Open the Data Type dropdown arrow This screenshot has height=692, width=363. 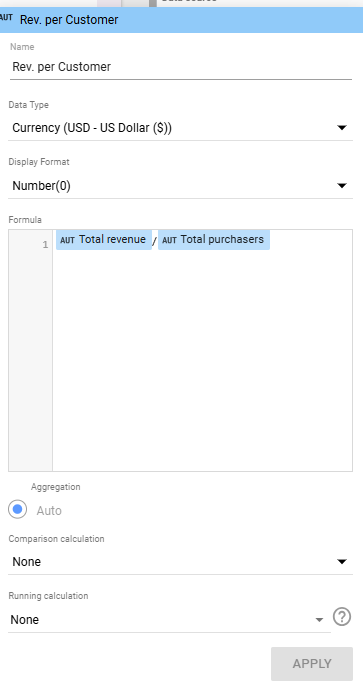tap(342, 128)
